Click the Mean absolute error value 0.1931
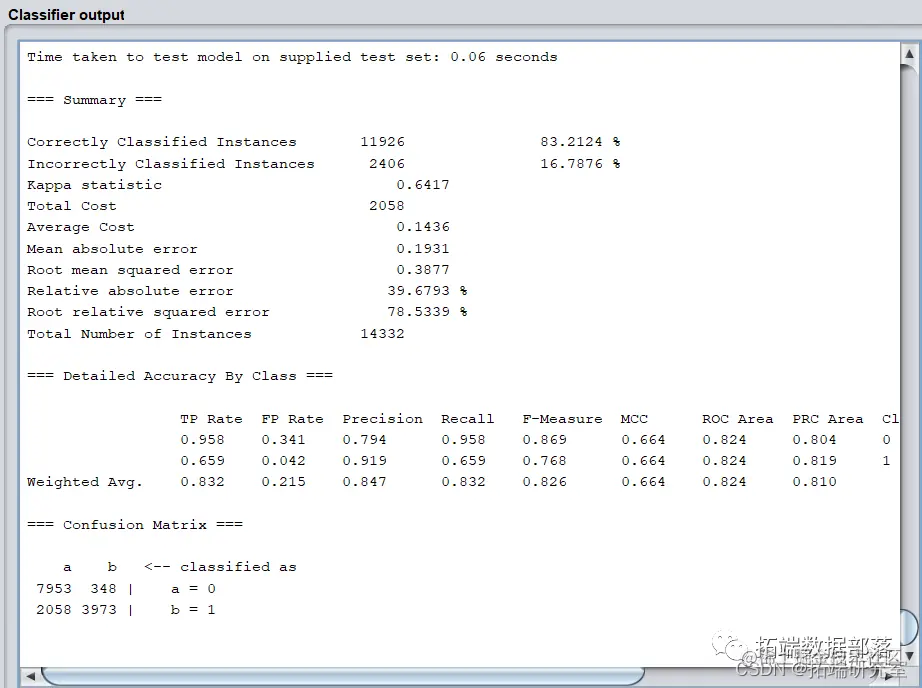Viewport: 922px width, 688px height. (423, 249)
